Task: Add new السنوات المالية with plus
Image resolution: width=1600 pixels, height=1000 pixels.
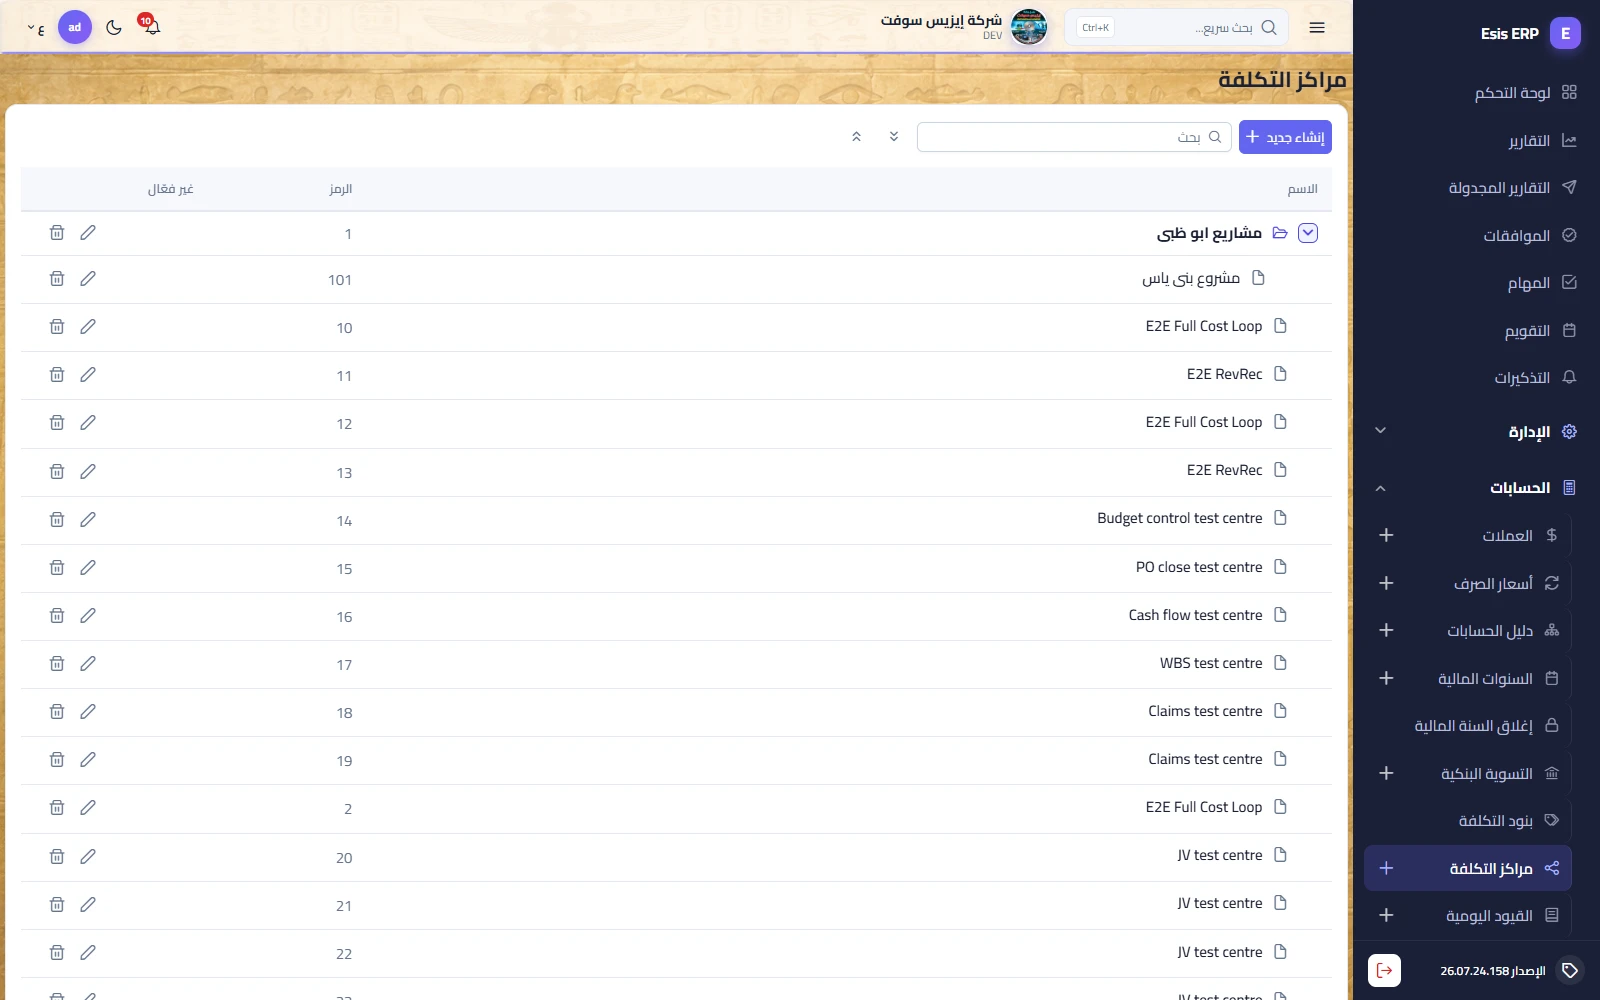Action: click(1386, 678)
